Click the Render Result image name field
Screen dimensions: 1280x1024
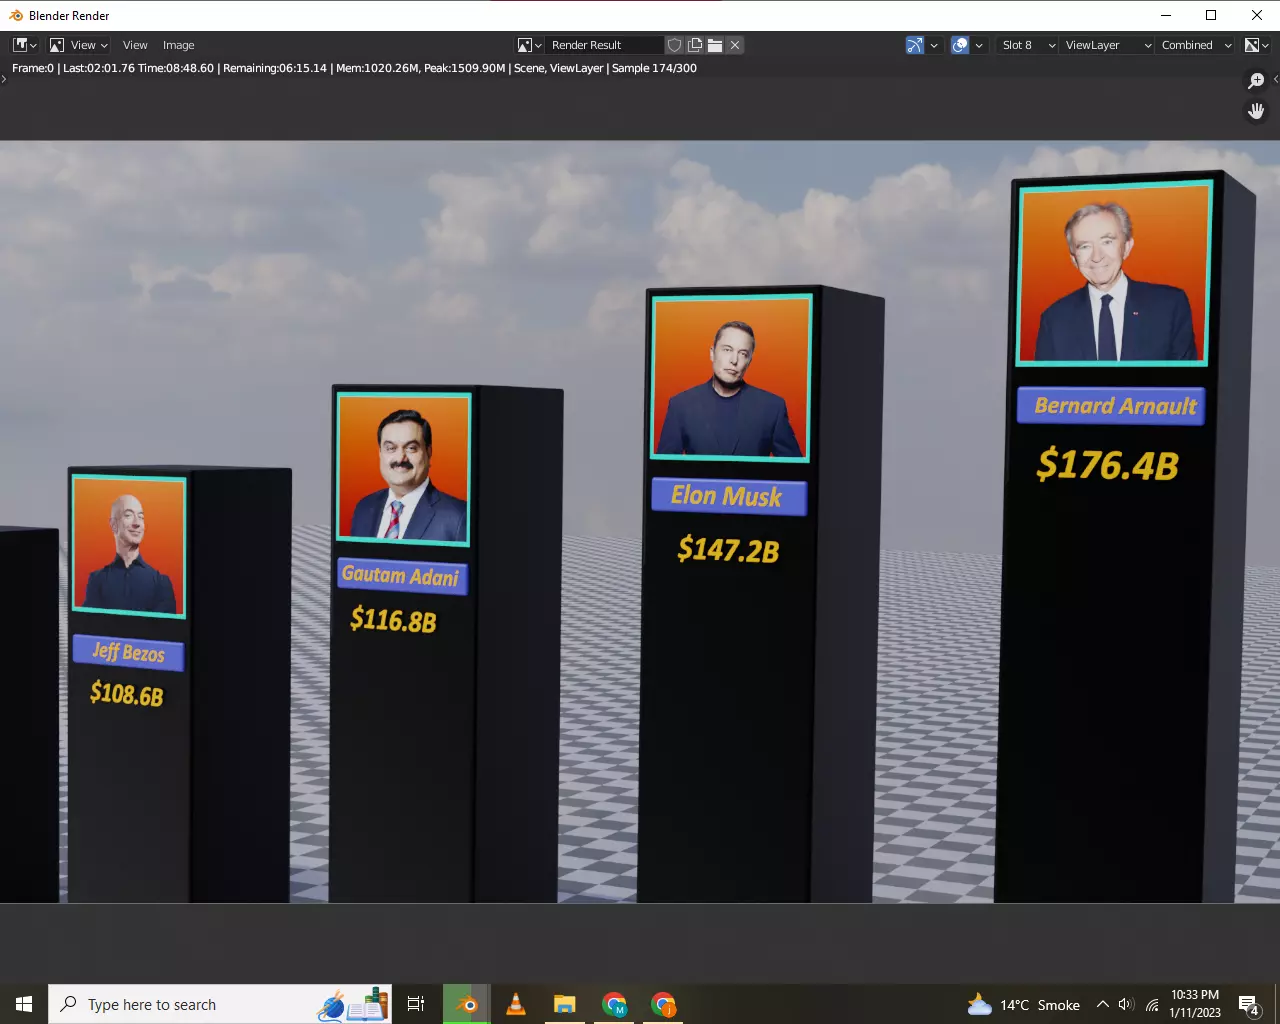pos(605,45)
